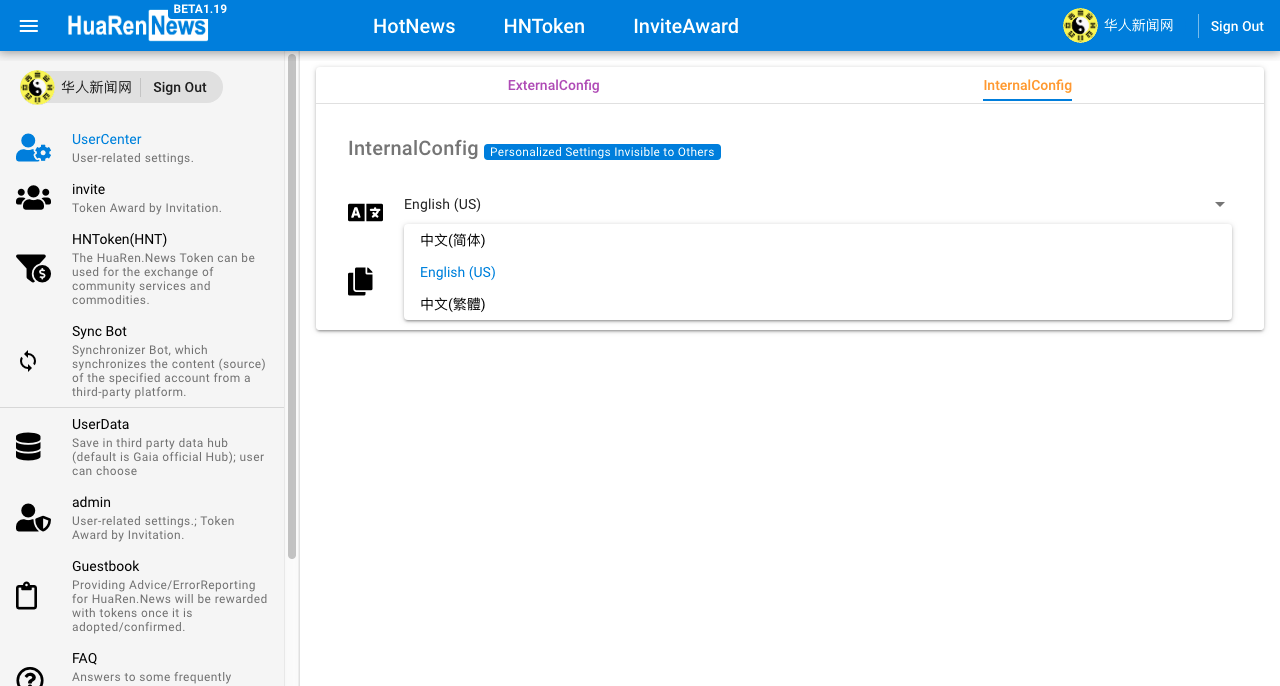The height and width of the screenshot is (686, 1280).
Task: Open FAQ sidebar item
Action: pos(142,666)
